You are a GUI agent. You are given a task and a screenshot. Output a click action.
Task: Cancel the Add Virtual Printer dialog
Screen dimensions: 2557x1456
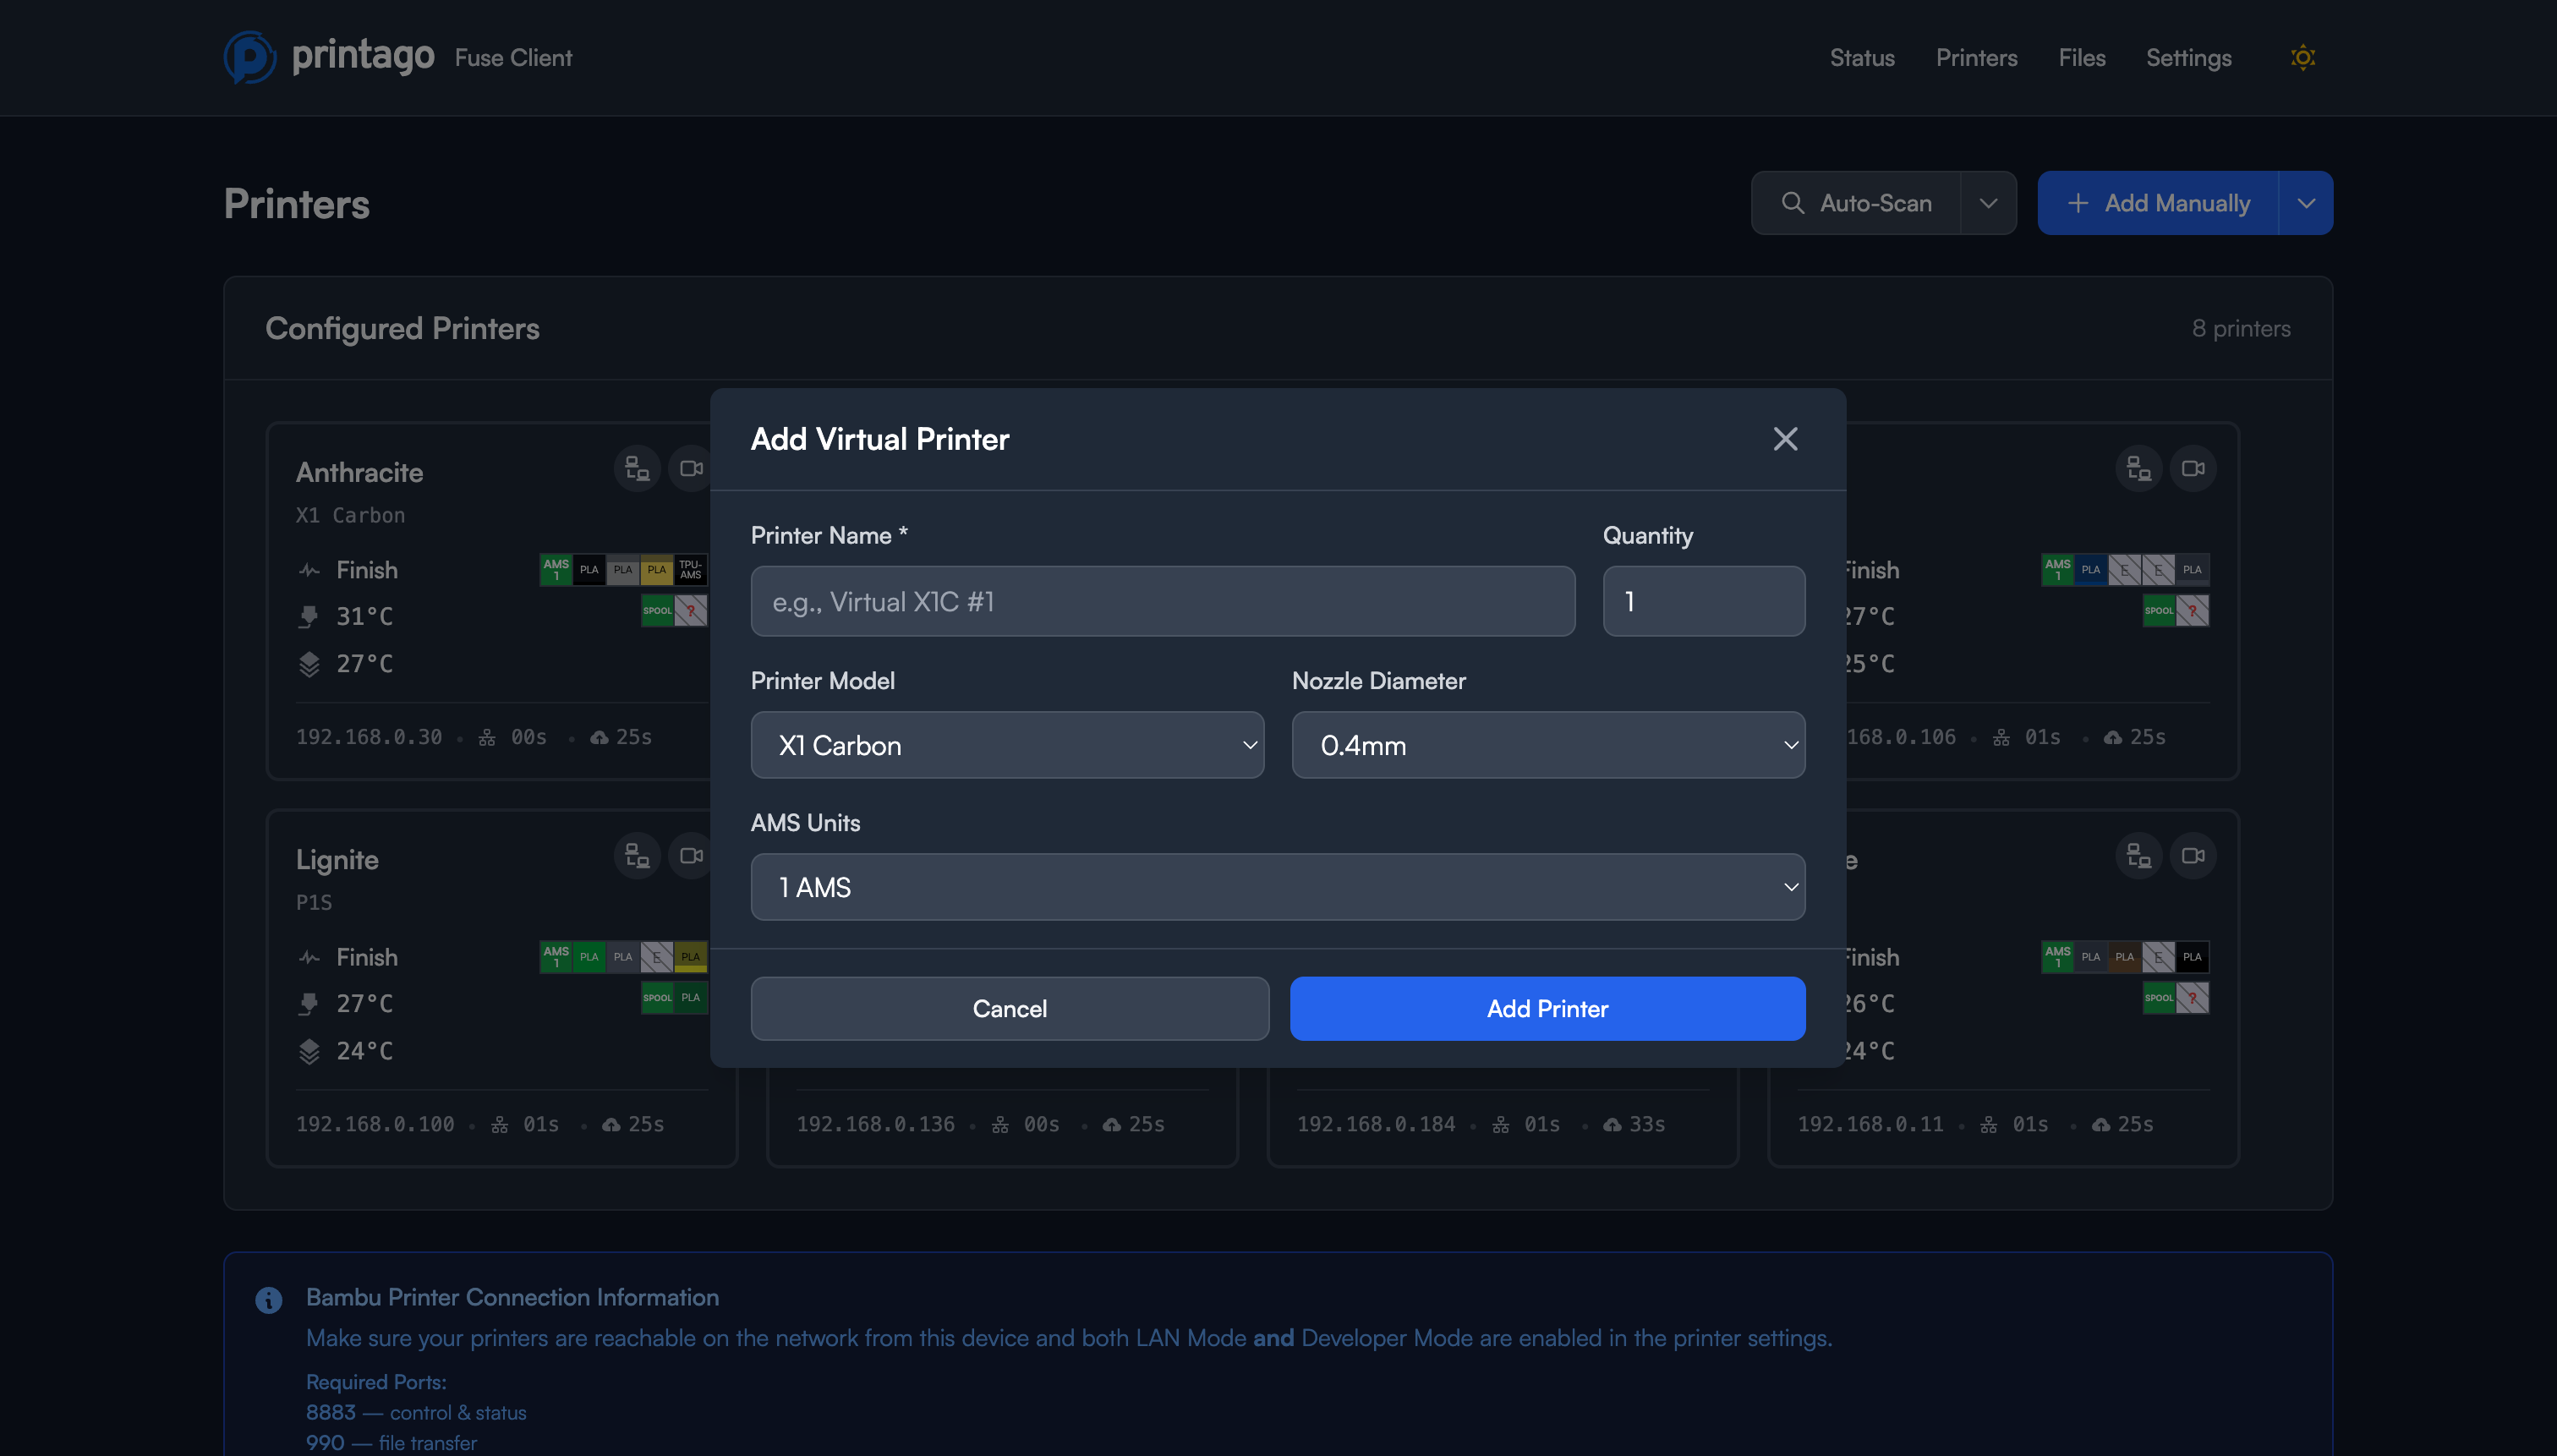click(1009, 1008)
